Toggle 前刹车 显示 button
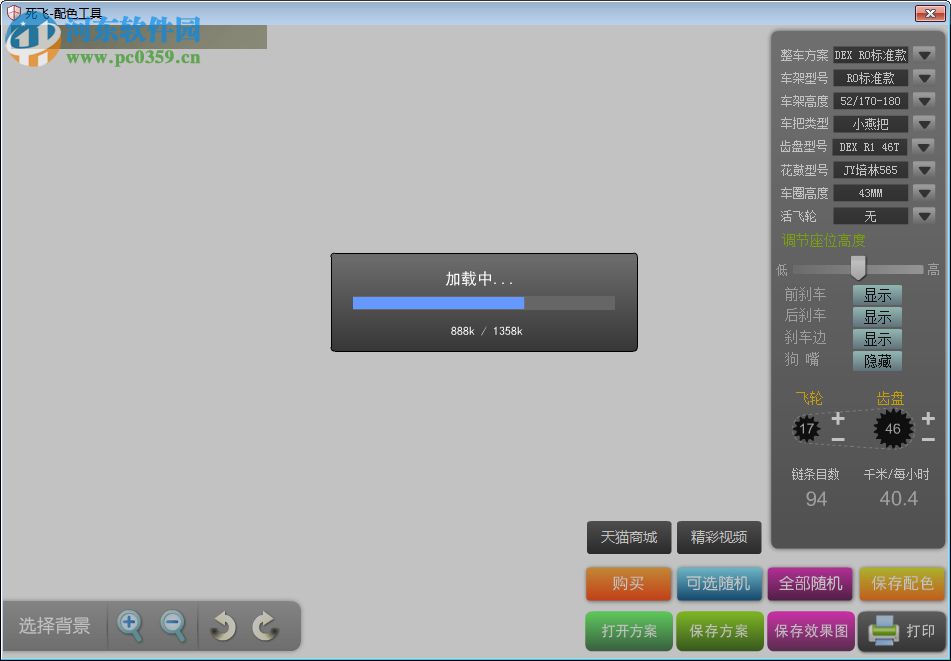 coord(877,295)
